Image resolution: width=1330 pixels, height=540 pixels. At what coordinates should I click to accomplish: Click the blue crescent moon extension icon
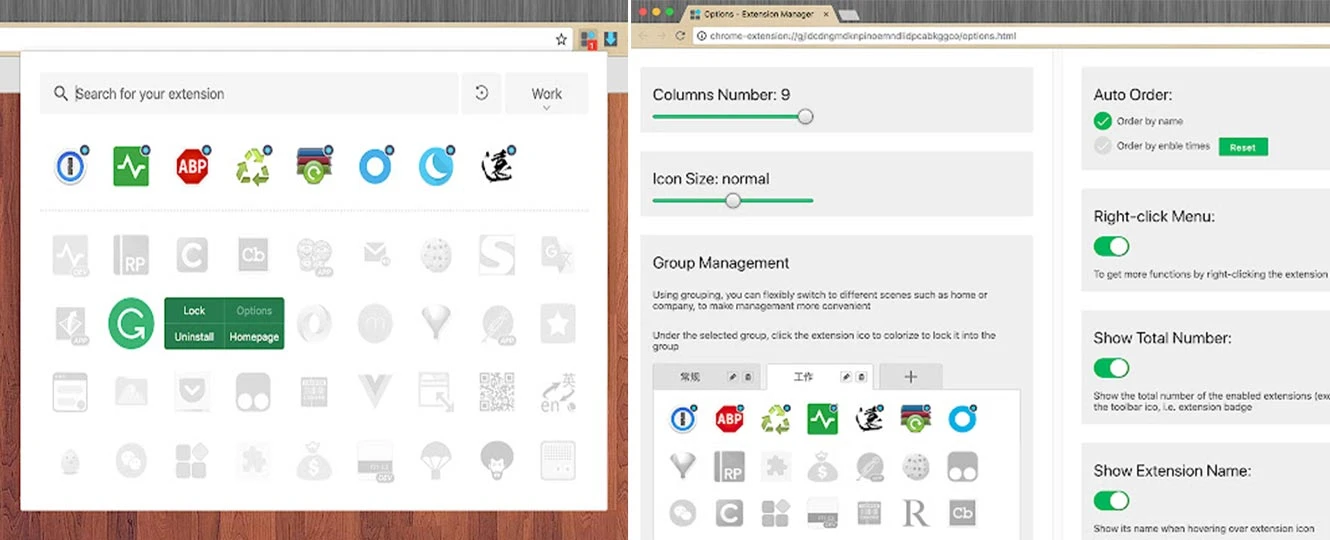pyautogui.click(x=436, y=166)
